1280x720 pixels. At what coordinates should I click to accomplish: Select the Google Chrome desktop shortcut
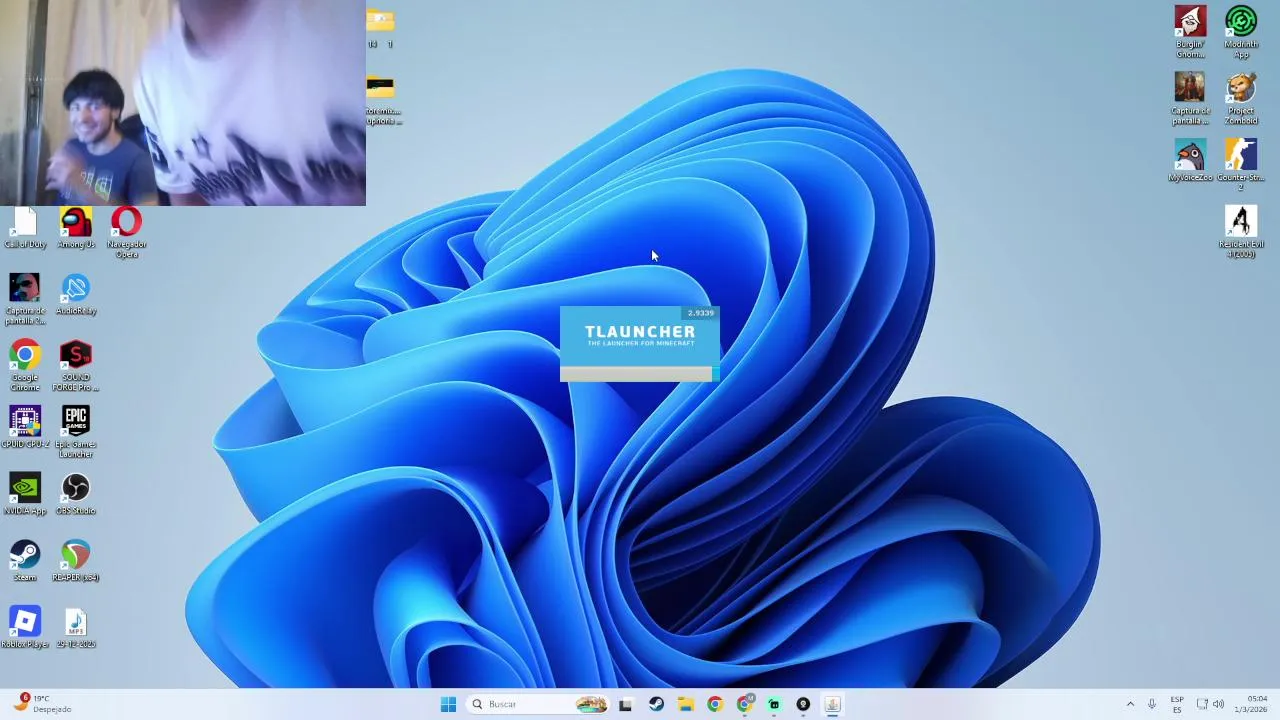[x=25, y=366]
